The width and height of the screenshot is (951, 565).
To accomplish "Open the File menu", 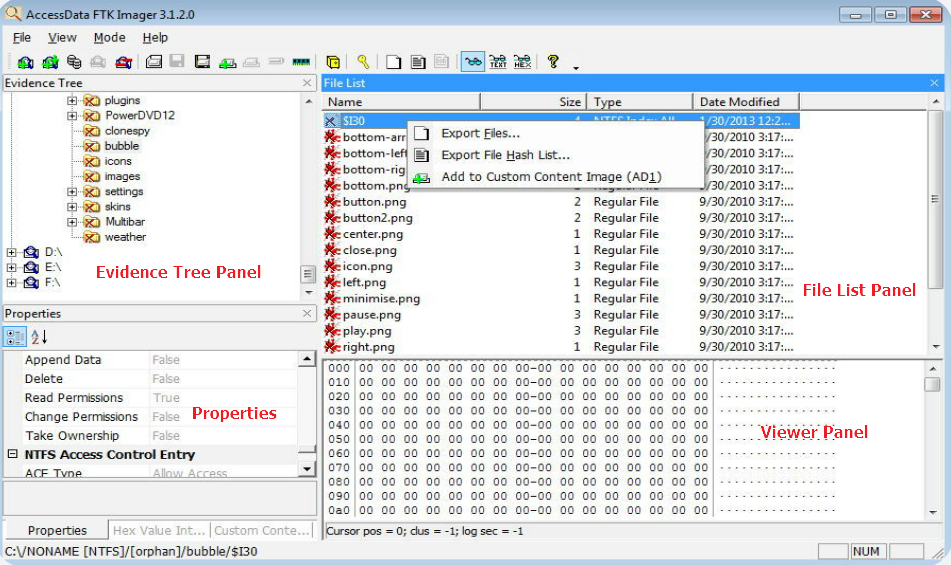I will coord(22,38).
